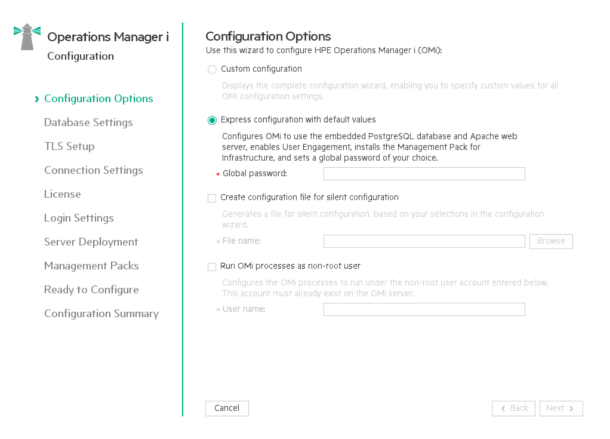Click the Operations Manager i title text

coord(108,37)
